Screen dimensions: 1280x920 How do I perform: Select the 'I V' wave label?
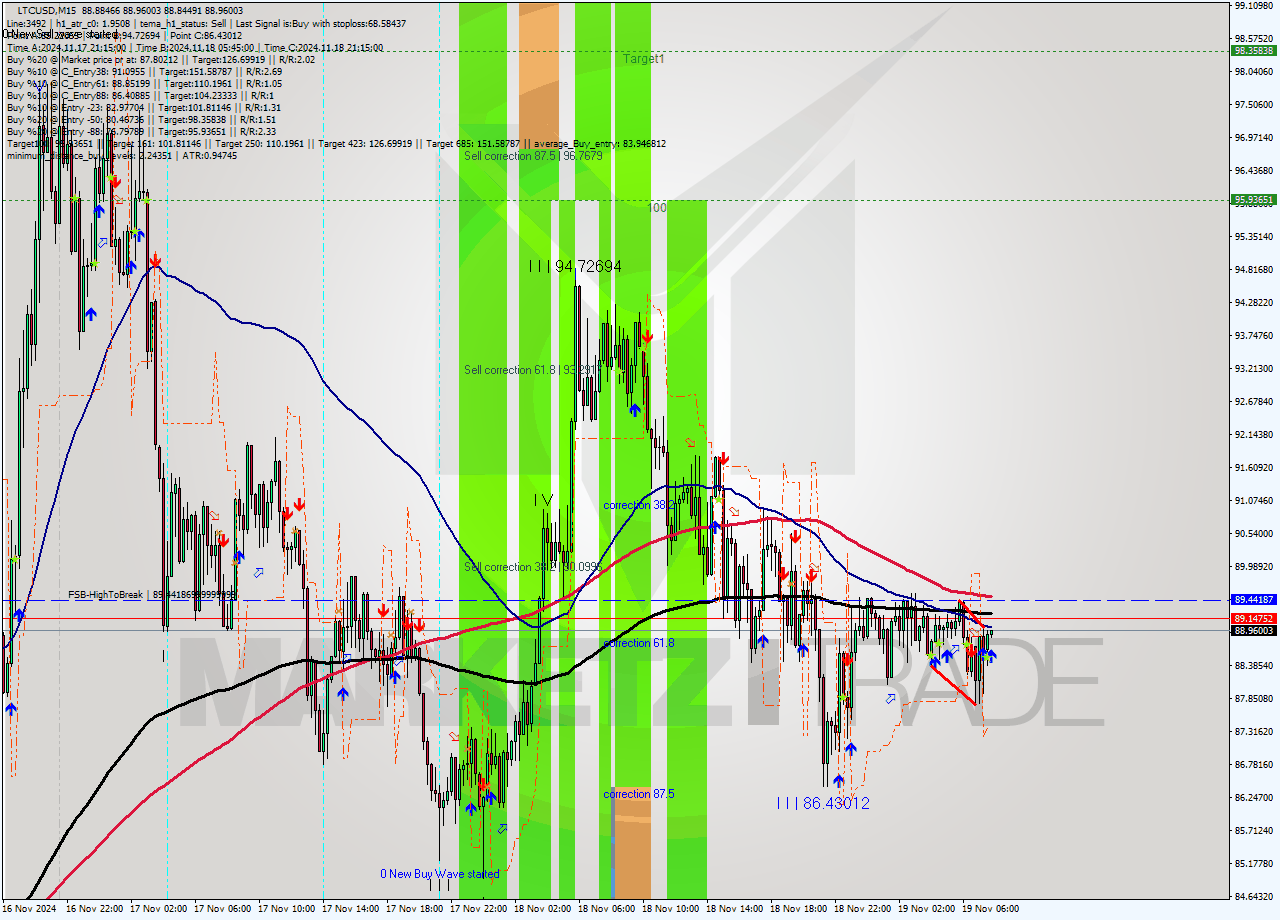[x=543, y=499]
